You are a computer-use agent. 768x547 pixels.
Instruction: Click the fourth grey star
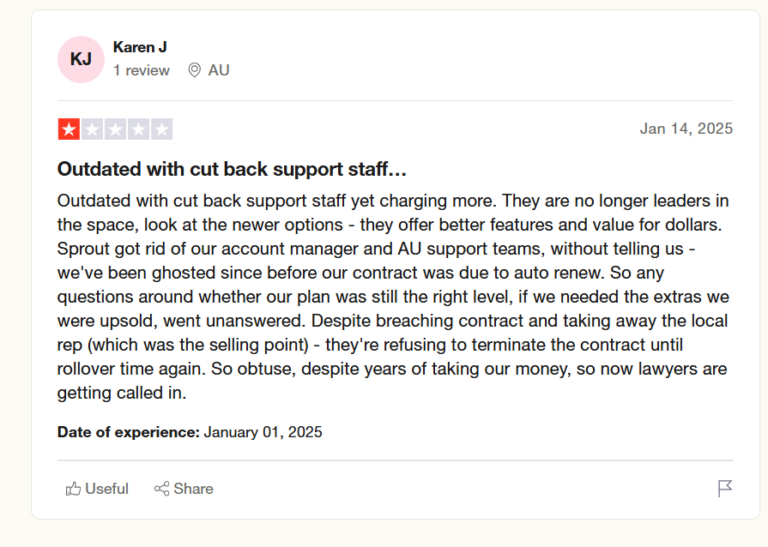point(139,129)
